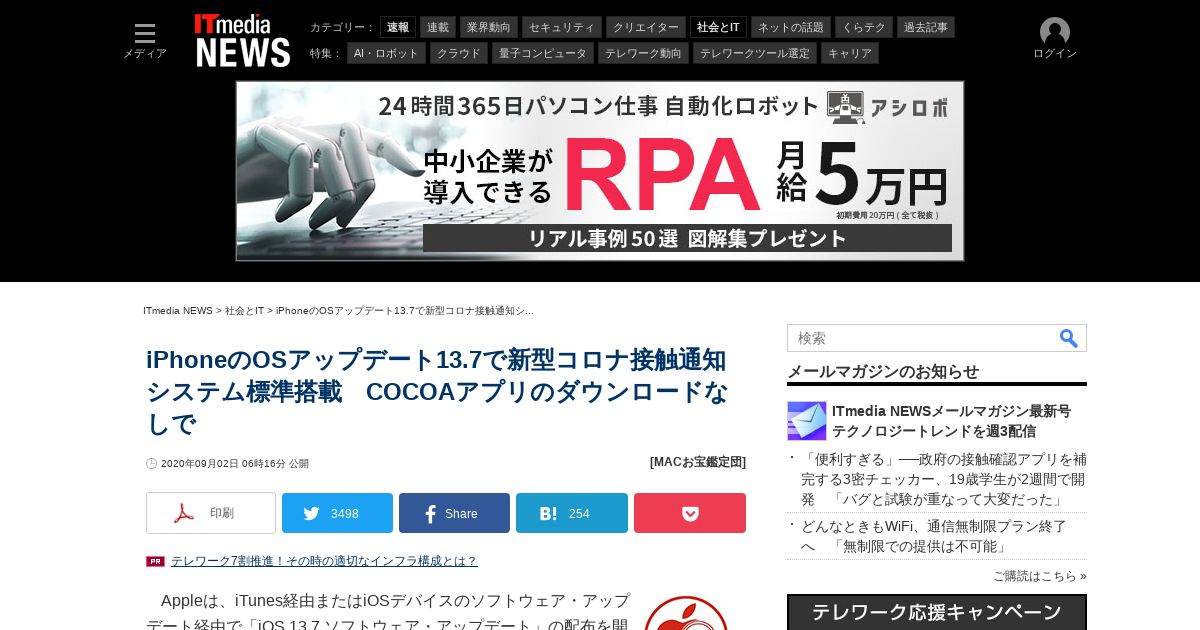The height and width of the screenshot is (630, 1200).
Task: Select 速報 category tab
Action: pyautogui.click(x=398, y=27)
